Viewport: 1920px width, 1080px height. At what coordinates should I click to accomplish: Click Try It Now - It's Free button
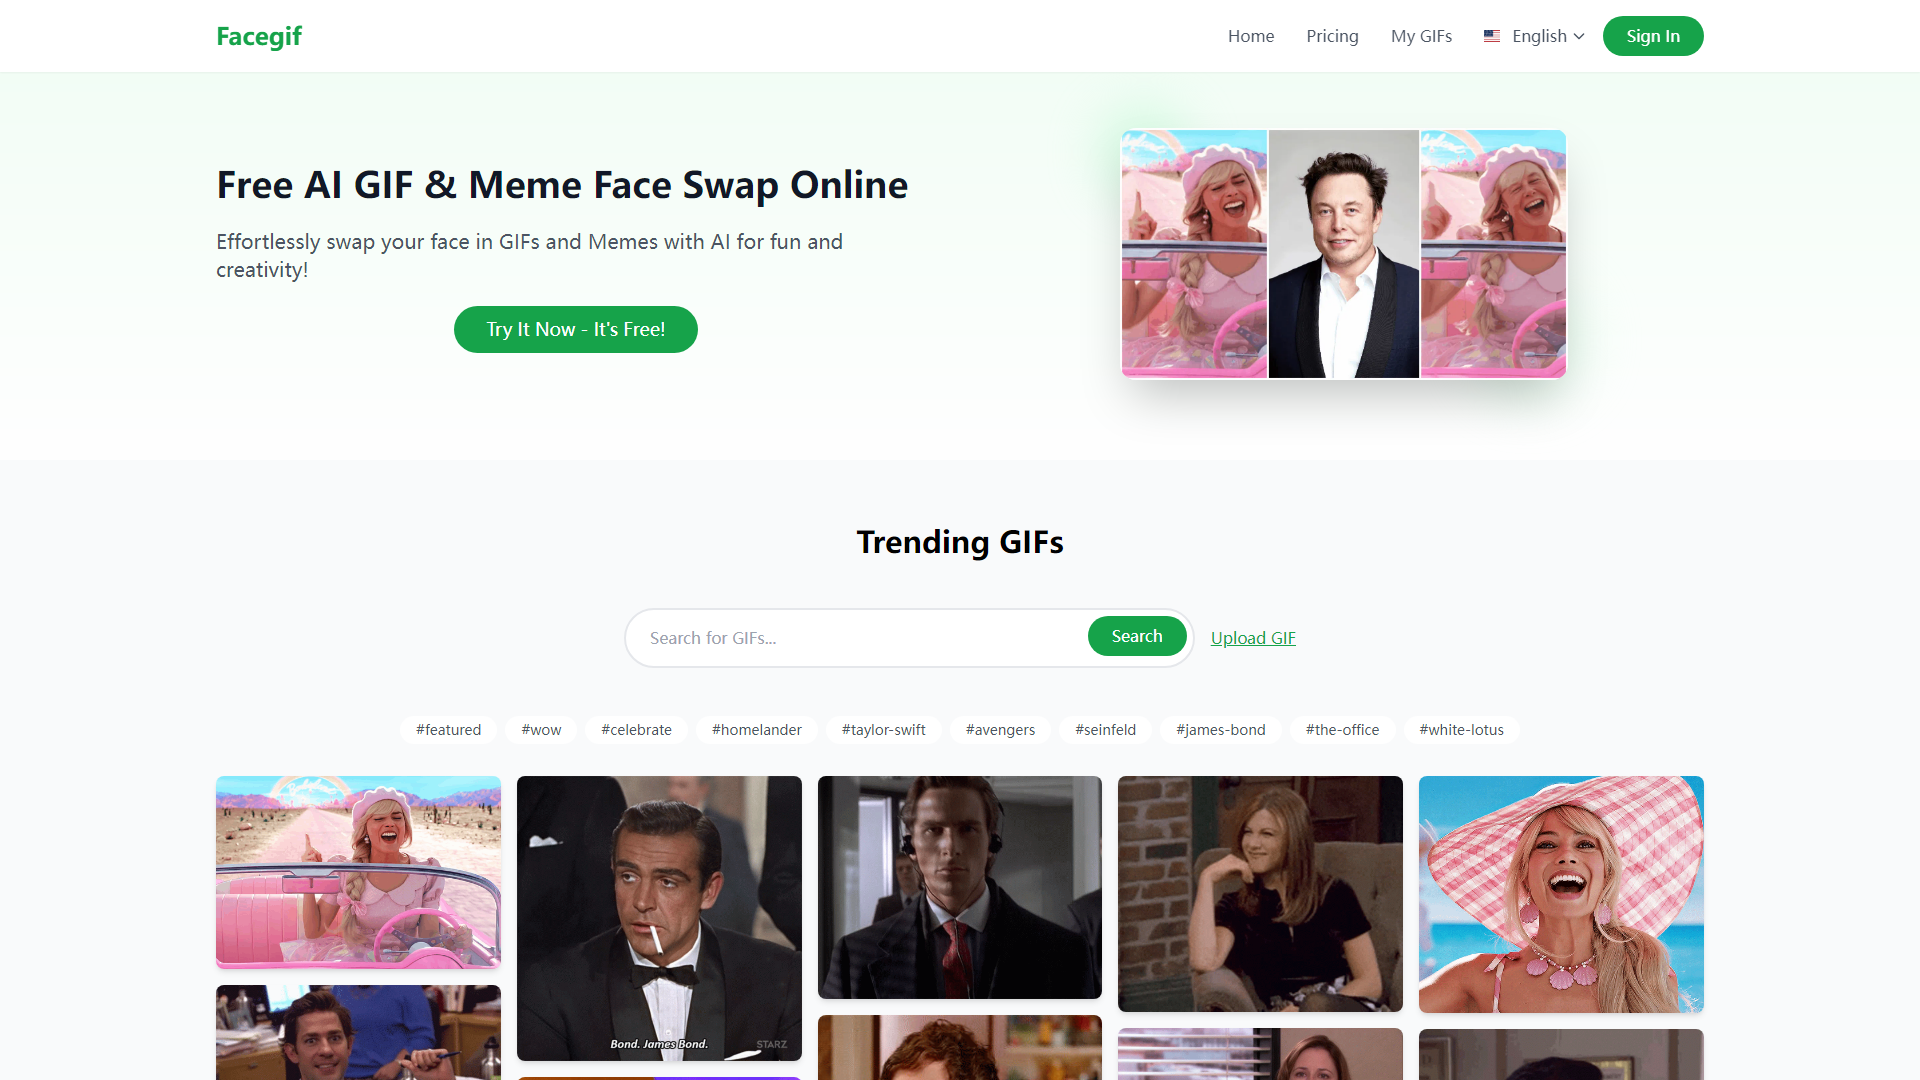[x=575, y=330]
